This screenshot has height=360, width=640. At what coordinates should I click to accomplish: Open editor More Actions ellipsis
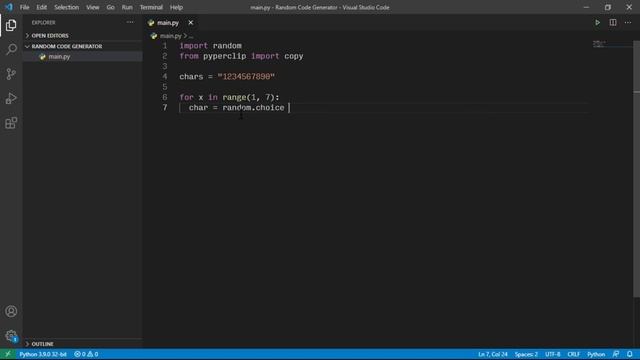(628, 23)
